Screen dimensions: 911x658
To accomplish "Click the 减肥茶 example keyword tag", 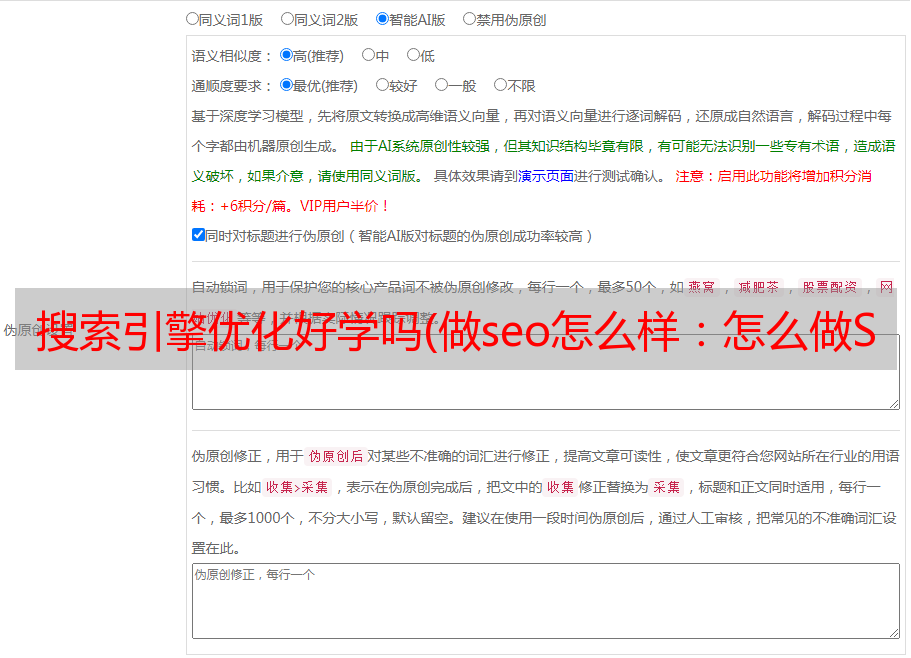I will pos(759,287).
